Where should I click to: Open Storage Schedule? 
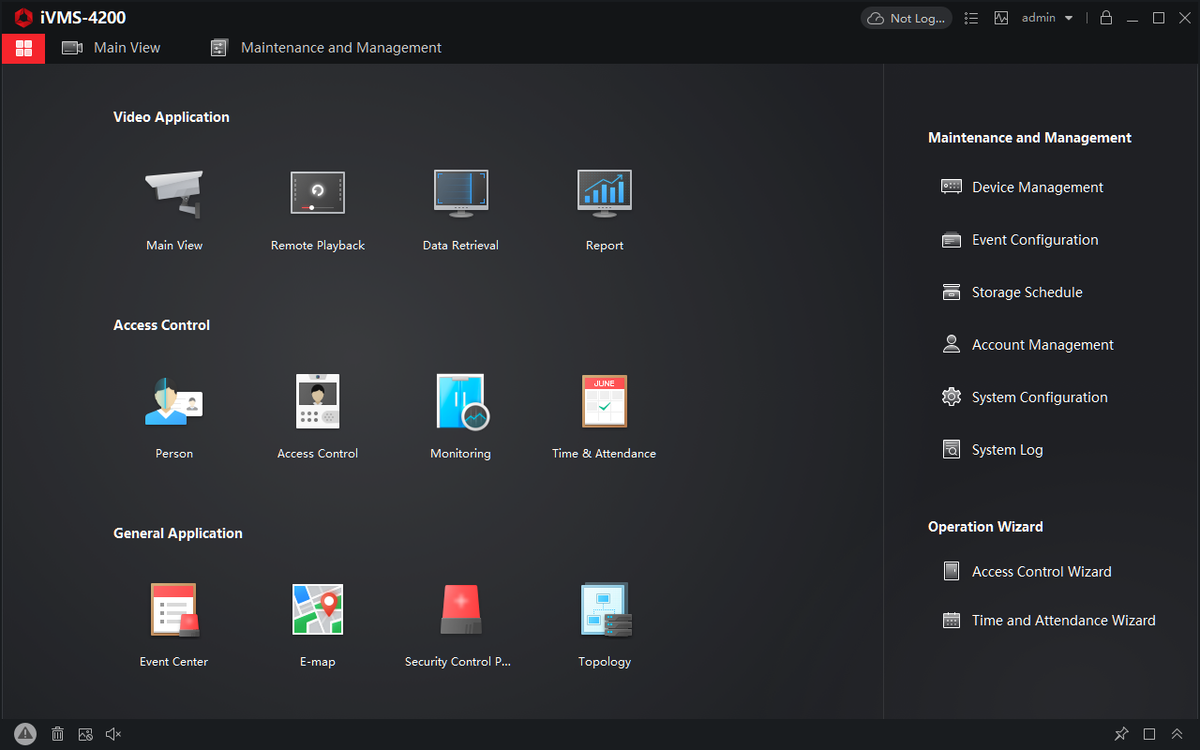click(1012, 293)
